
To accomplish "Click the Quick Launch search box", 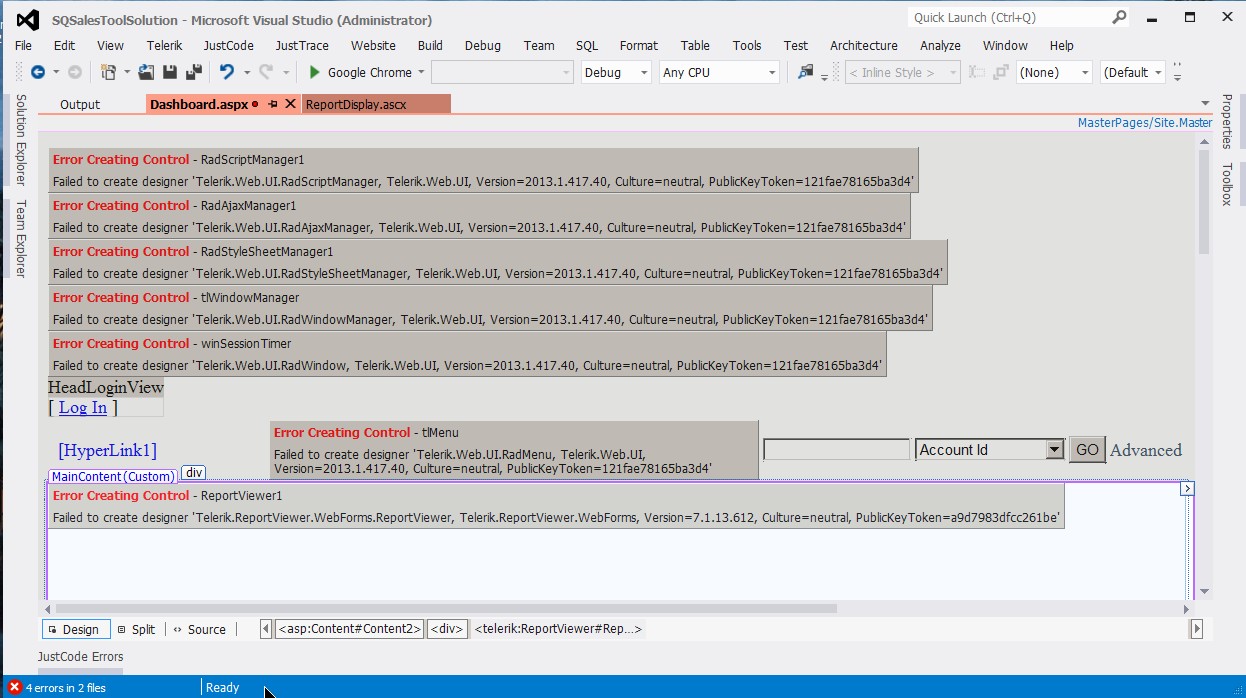I will pos(1008,17).
